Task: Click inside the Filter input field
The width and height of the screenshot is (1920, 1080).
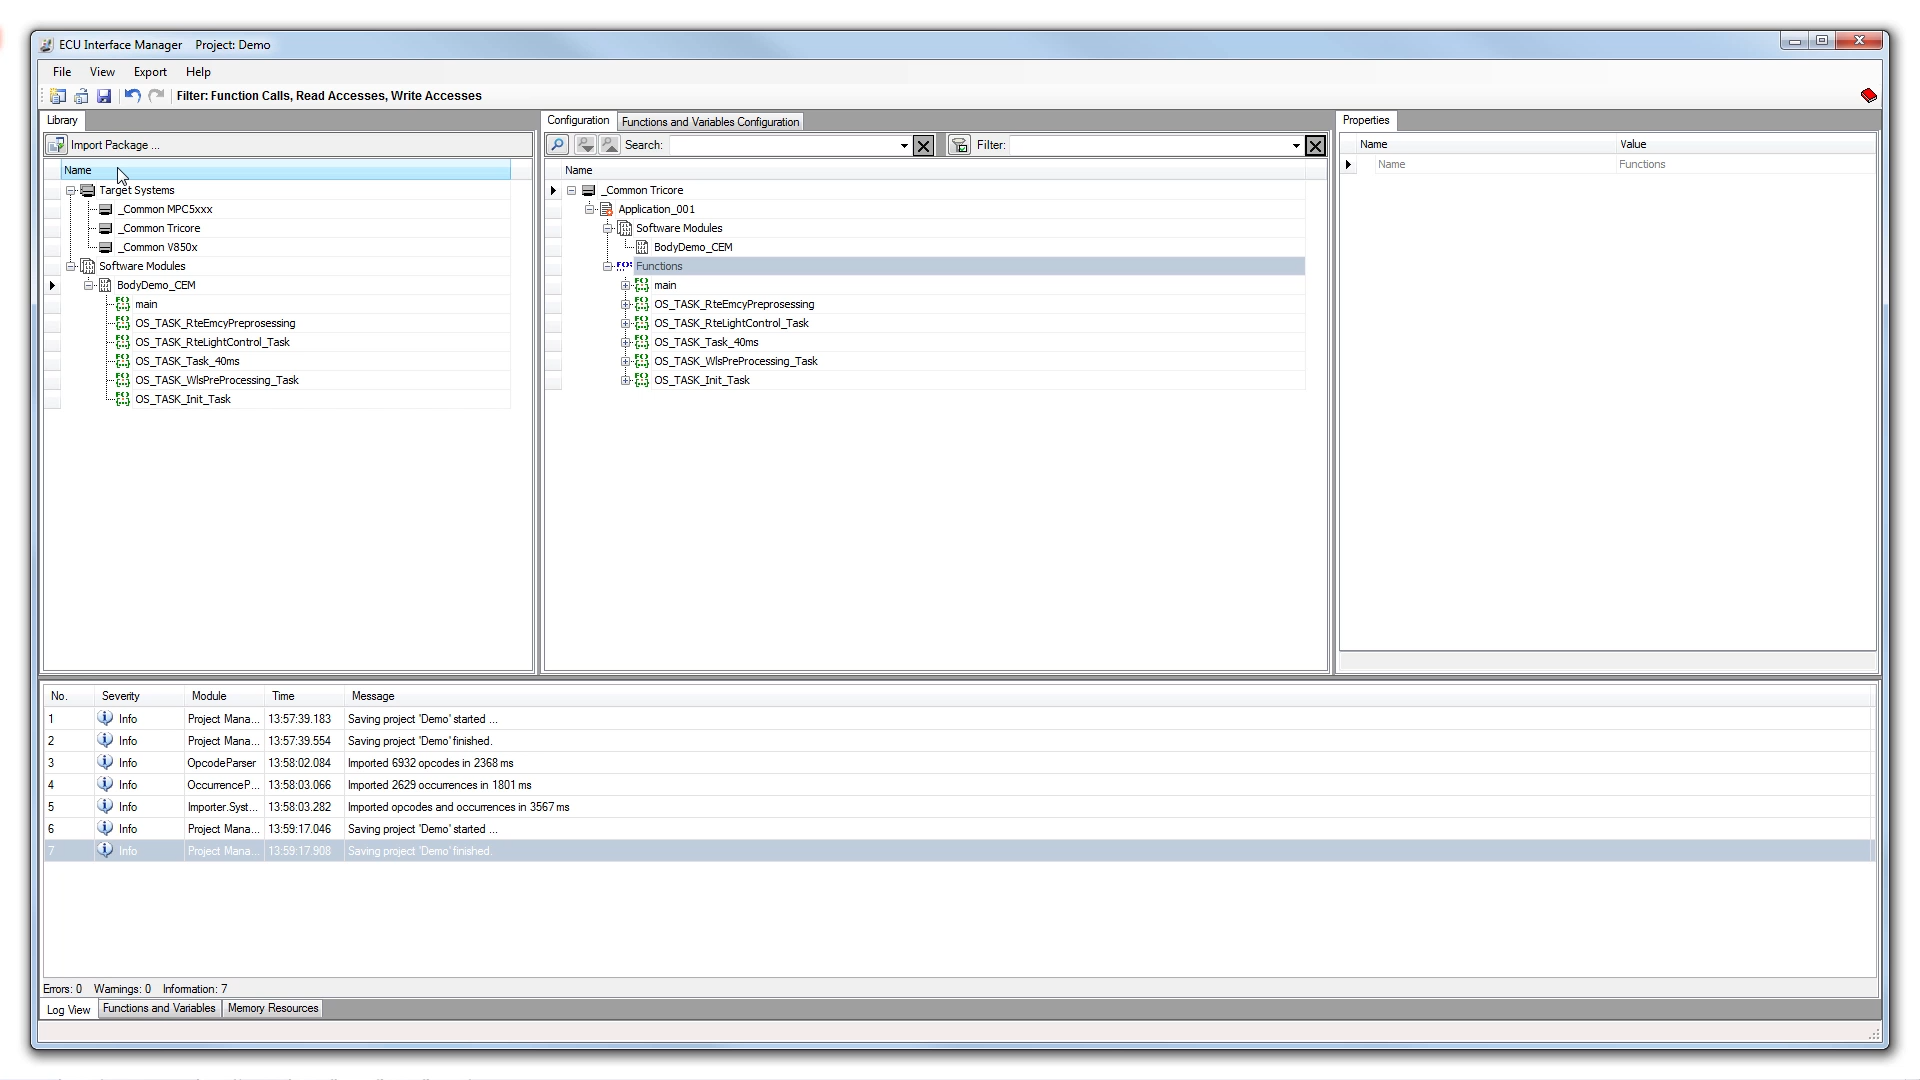Action: pos(1150,146)
